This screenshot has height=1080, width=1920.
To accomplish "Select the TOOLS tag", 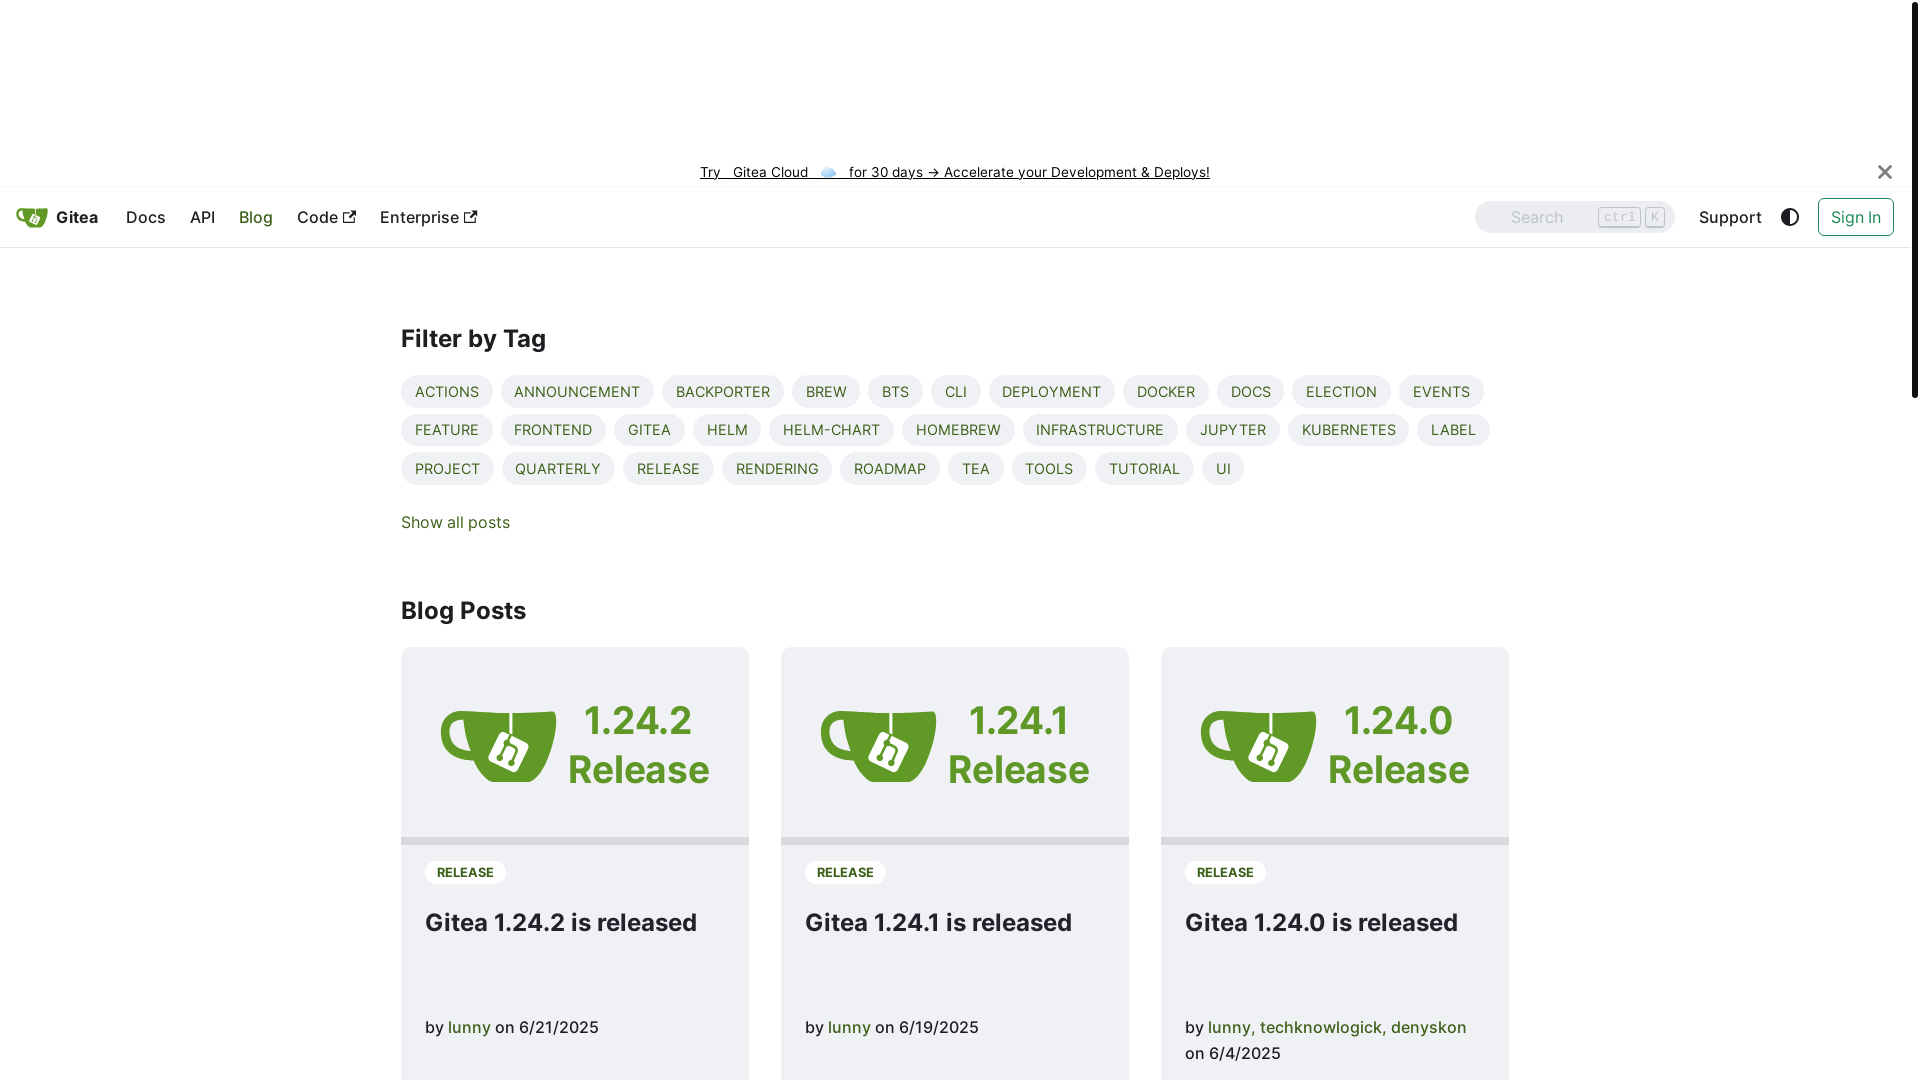I will point(1049,469).
